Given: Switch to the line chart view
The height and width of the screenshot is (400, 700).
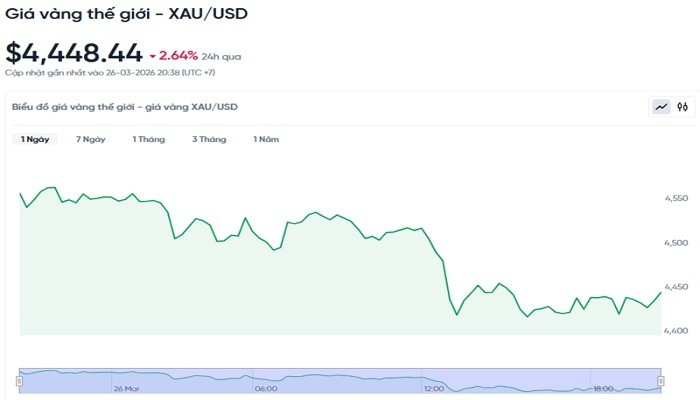Looking at the screenshot, I should (x=661, y=106).
